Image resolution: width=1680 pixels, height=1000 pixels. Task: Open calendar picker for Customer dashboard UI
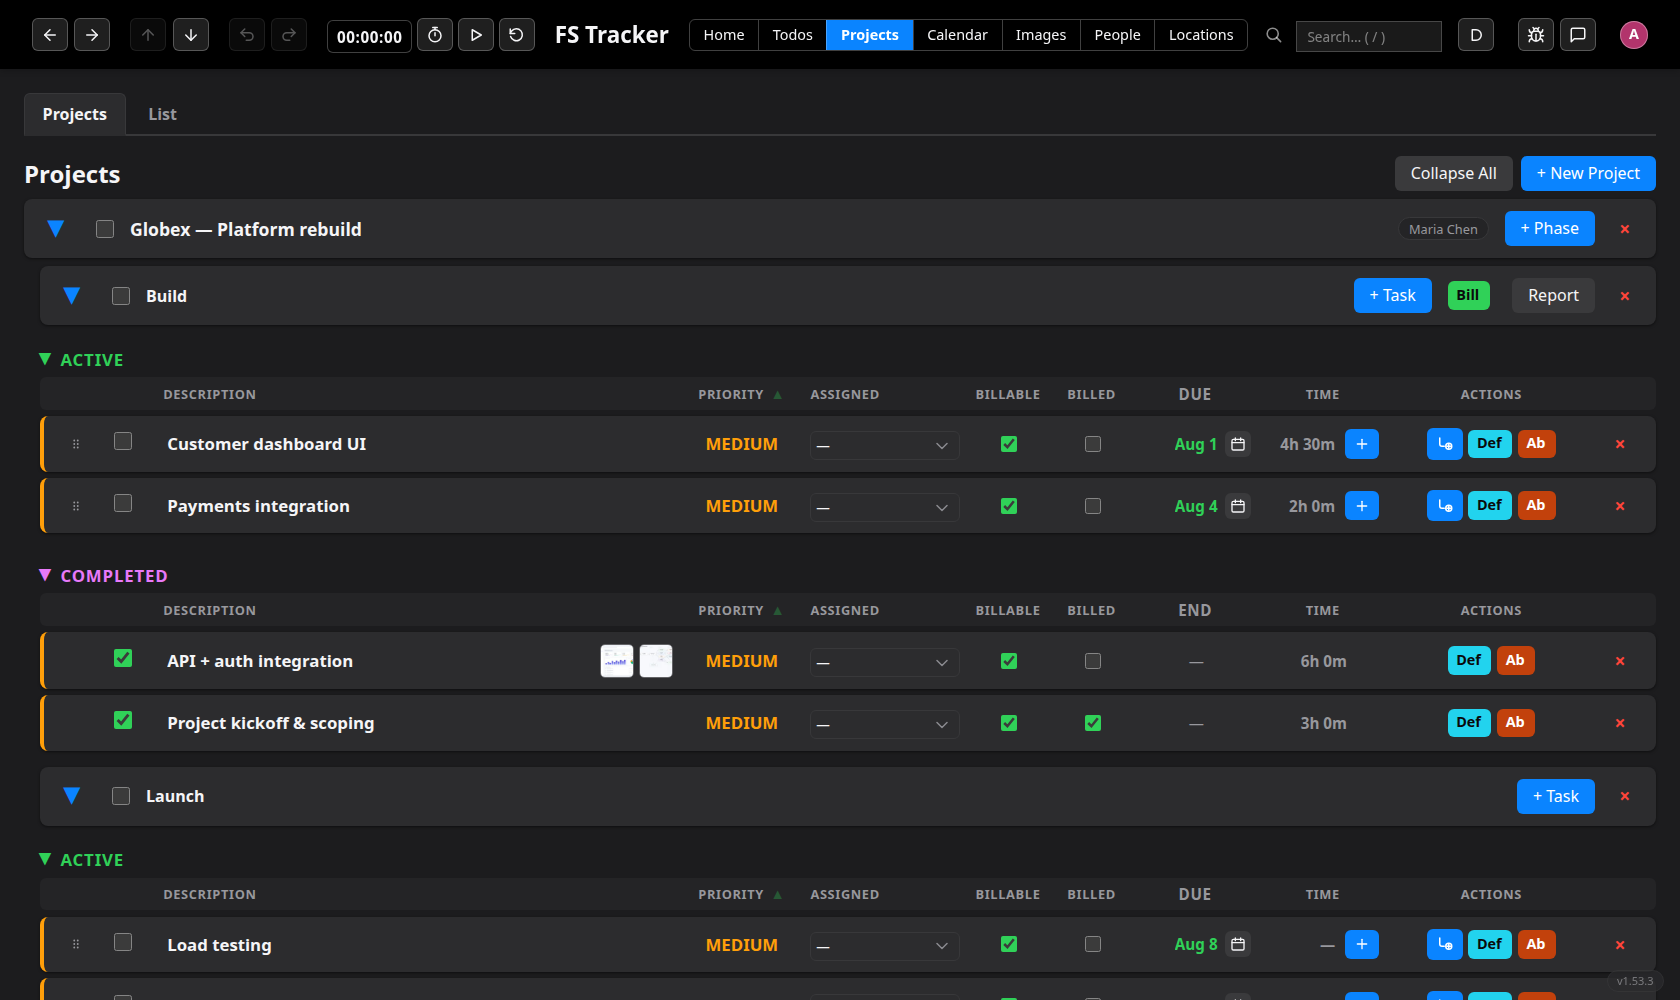pos(1238,444)
